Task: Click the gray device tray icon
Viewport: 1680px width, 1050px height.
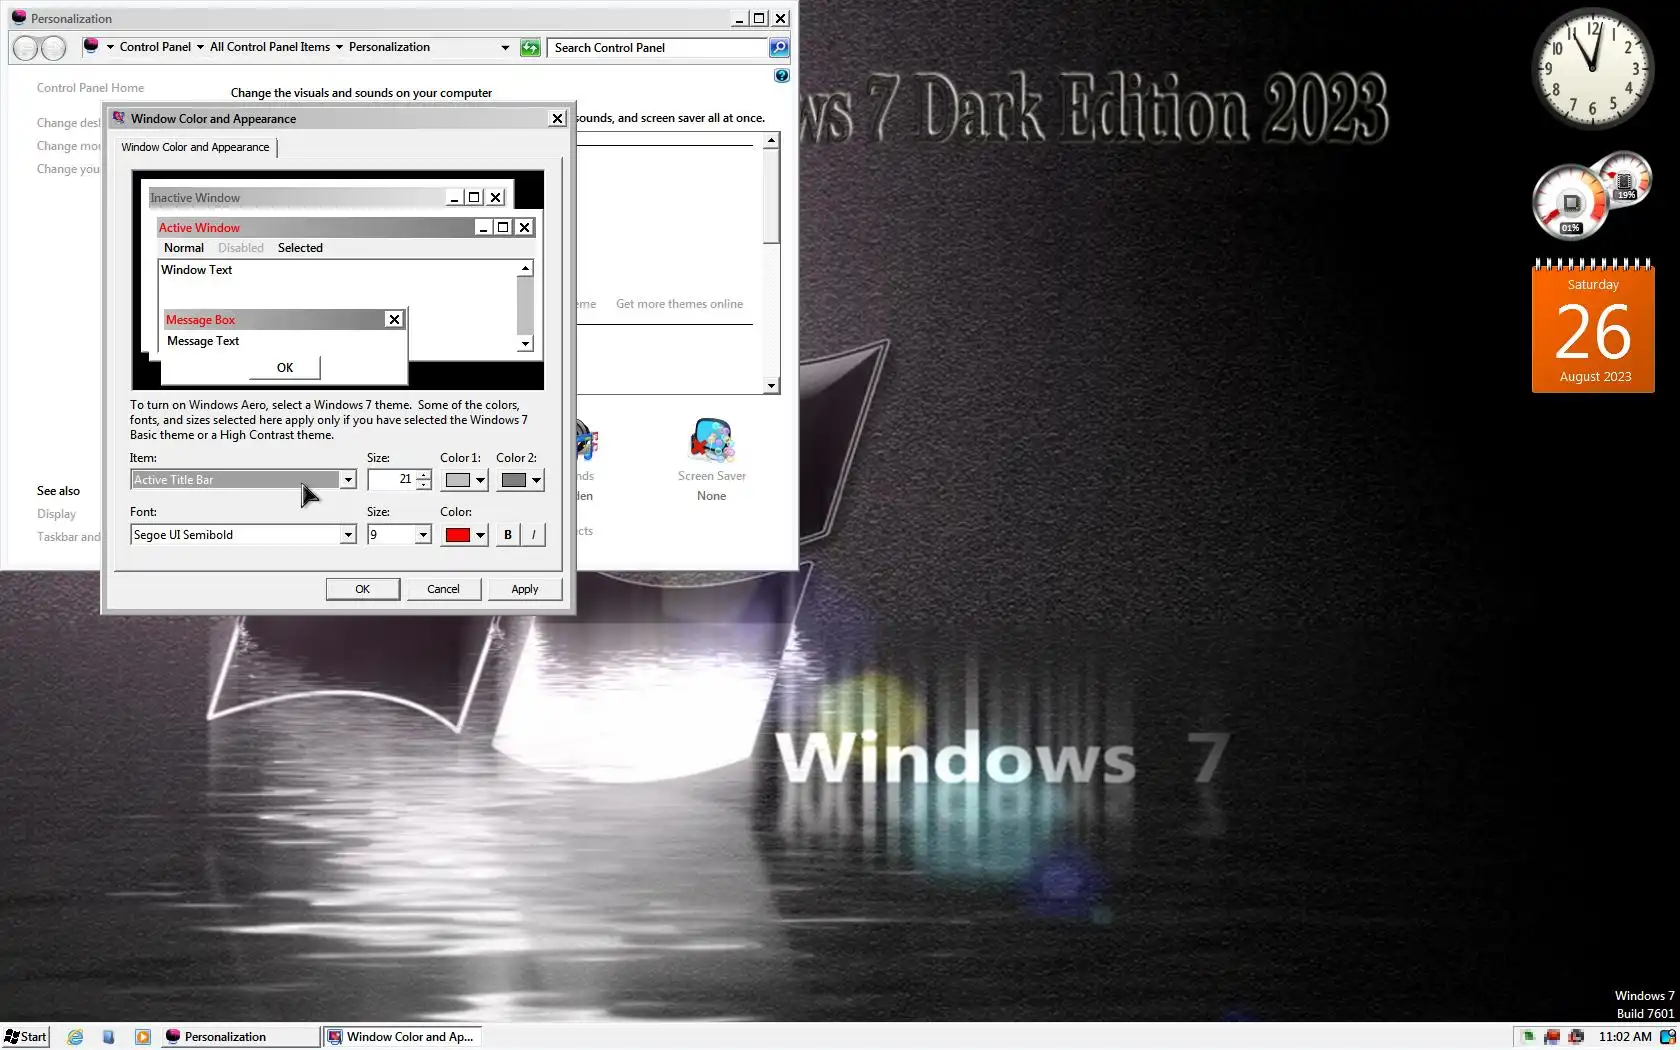Action: tap(1576, 1037)
